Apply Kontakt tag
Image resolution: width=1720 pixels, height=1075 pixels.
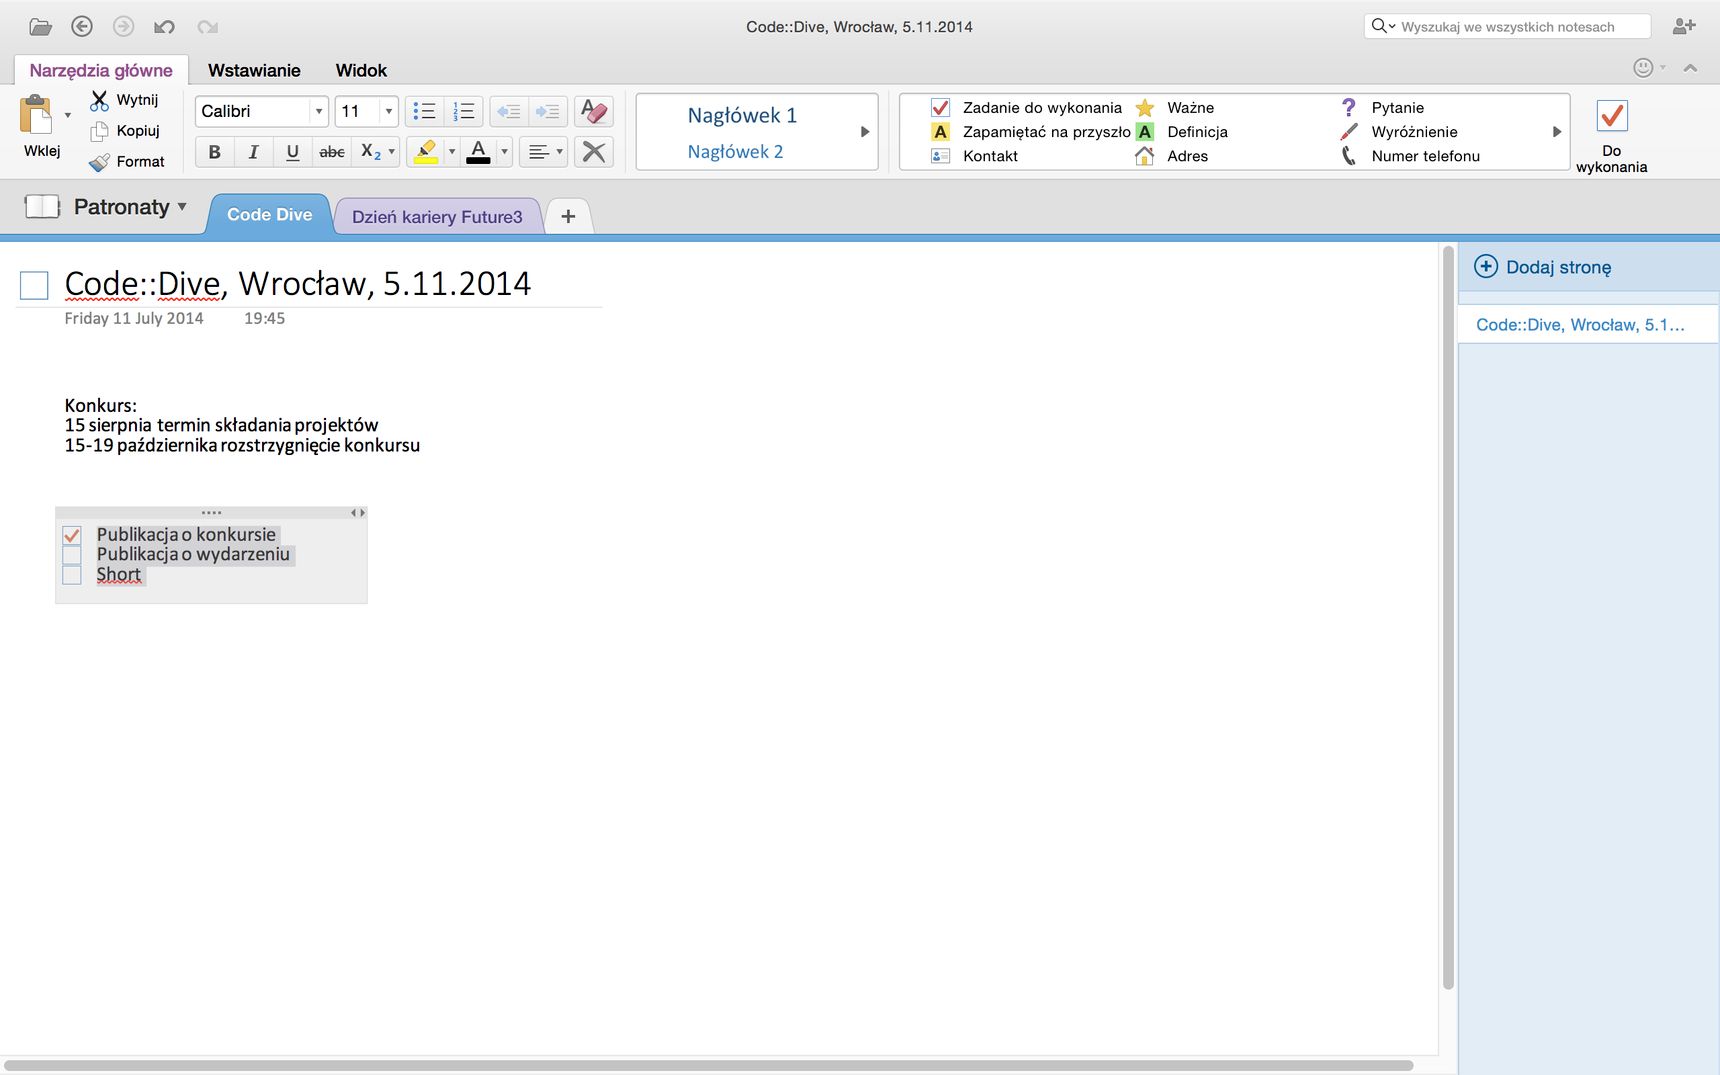[x=974, y=156]
